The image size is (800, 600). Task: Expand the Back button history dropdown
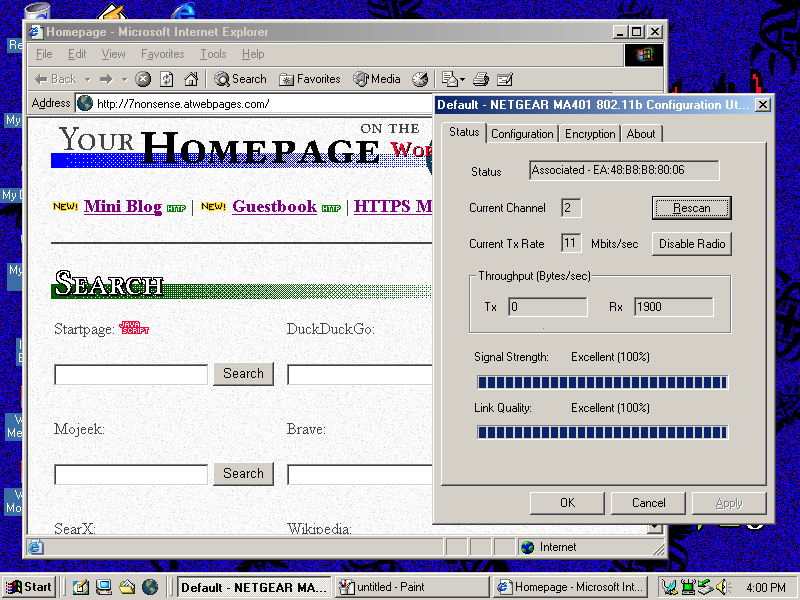86,79
